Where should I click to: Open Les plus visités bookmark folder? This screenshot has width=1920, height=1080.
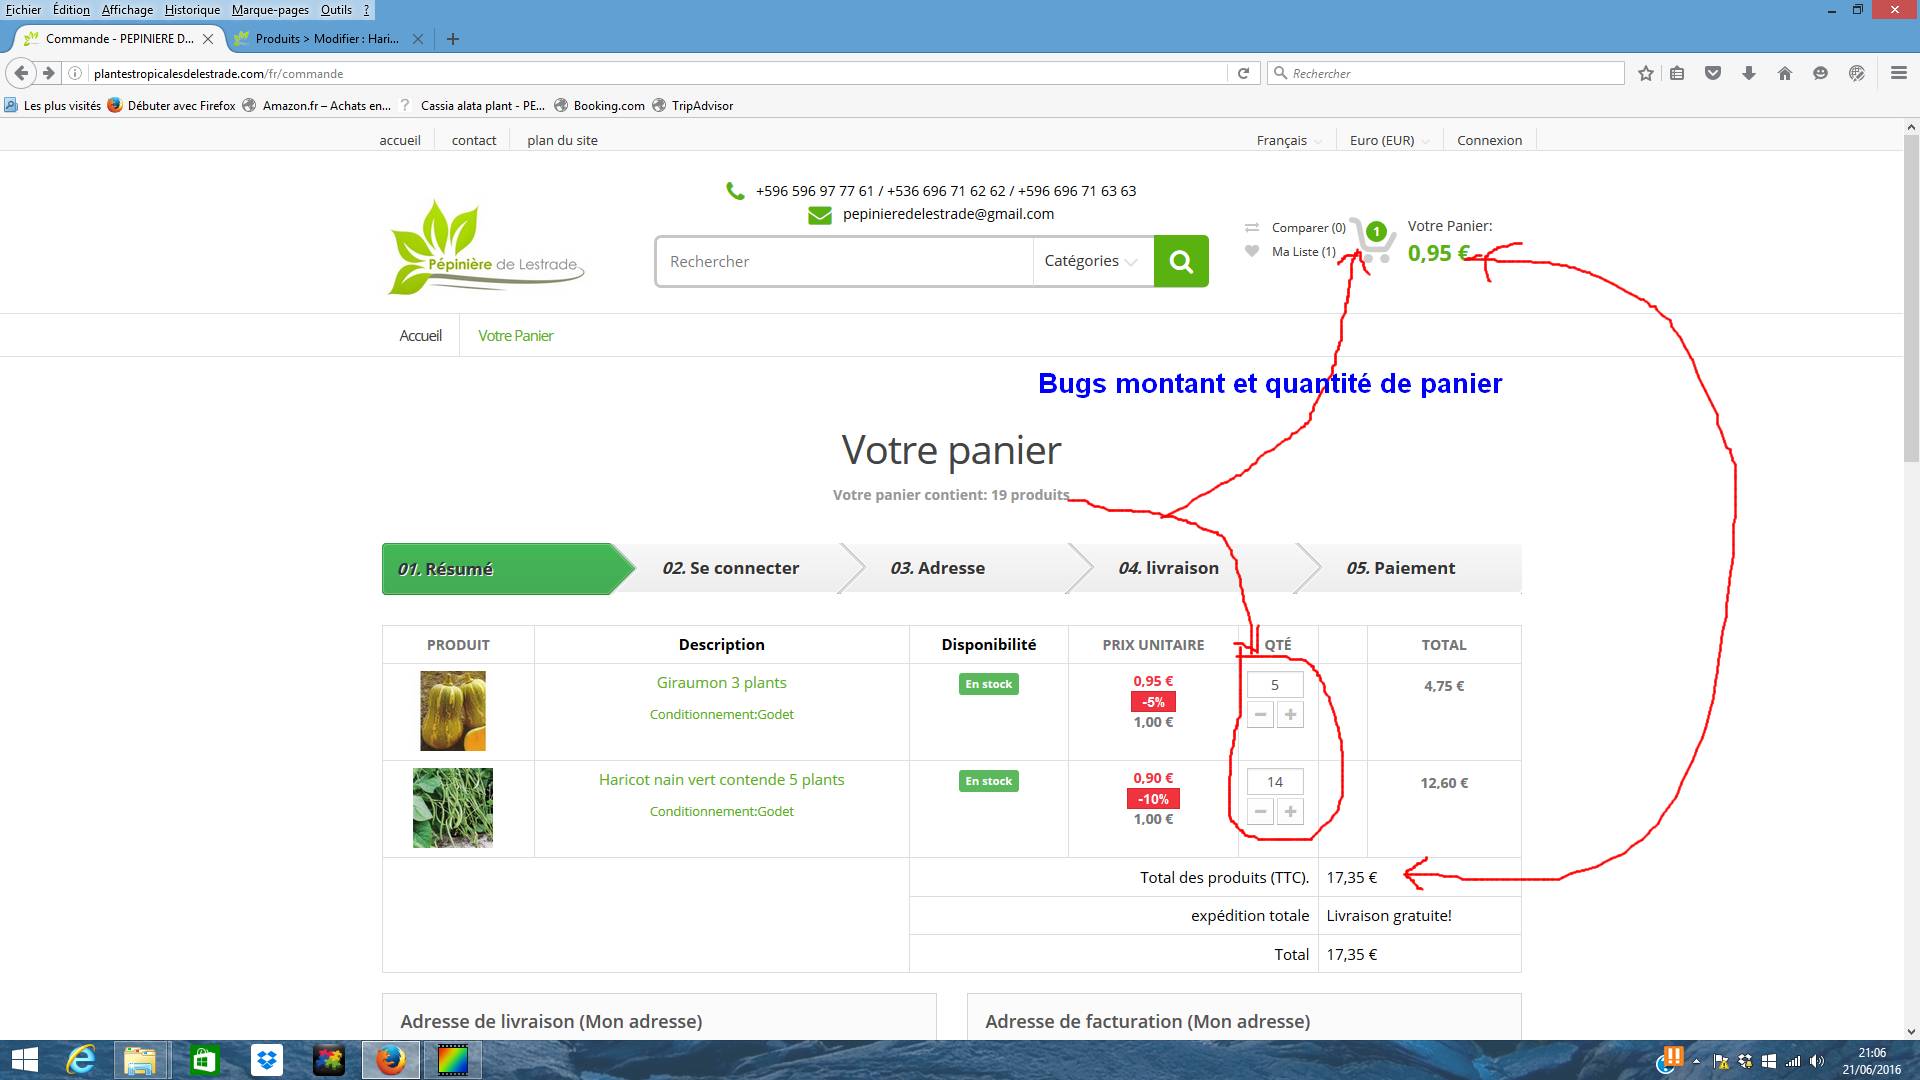52,105
